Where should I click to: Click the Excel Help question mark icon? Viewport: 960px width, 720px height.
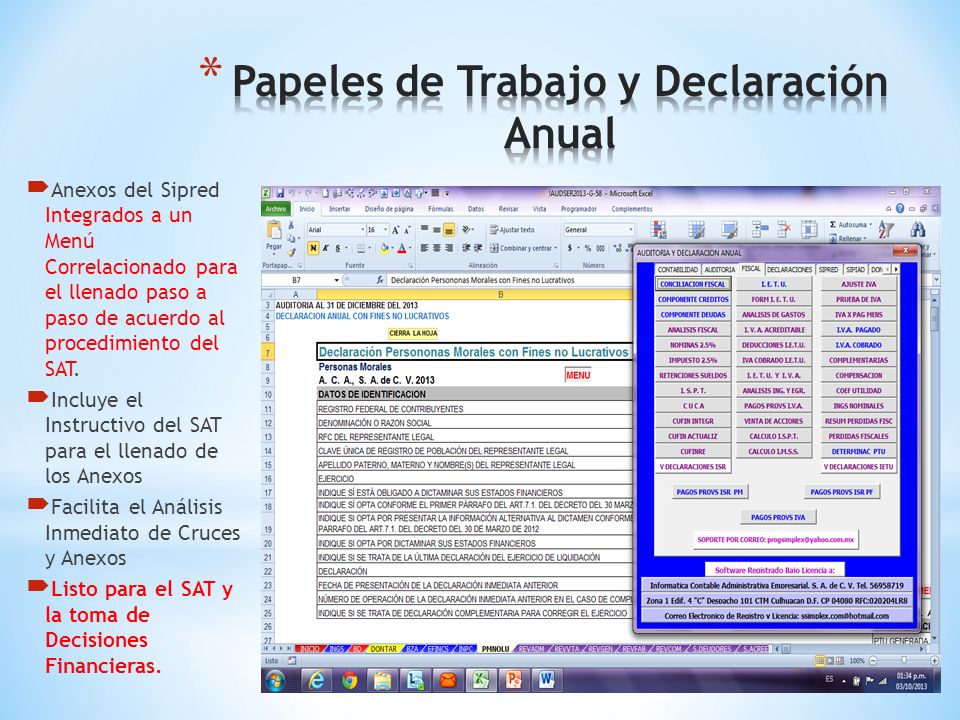pos(900,208)
